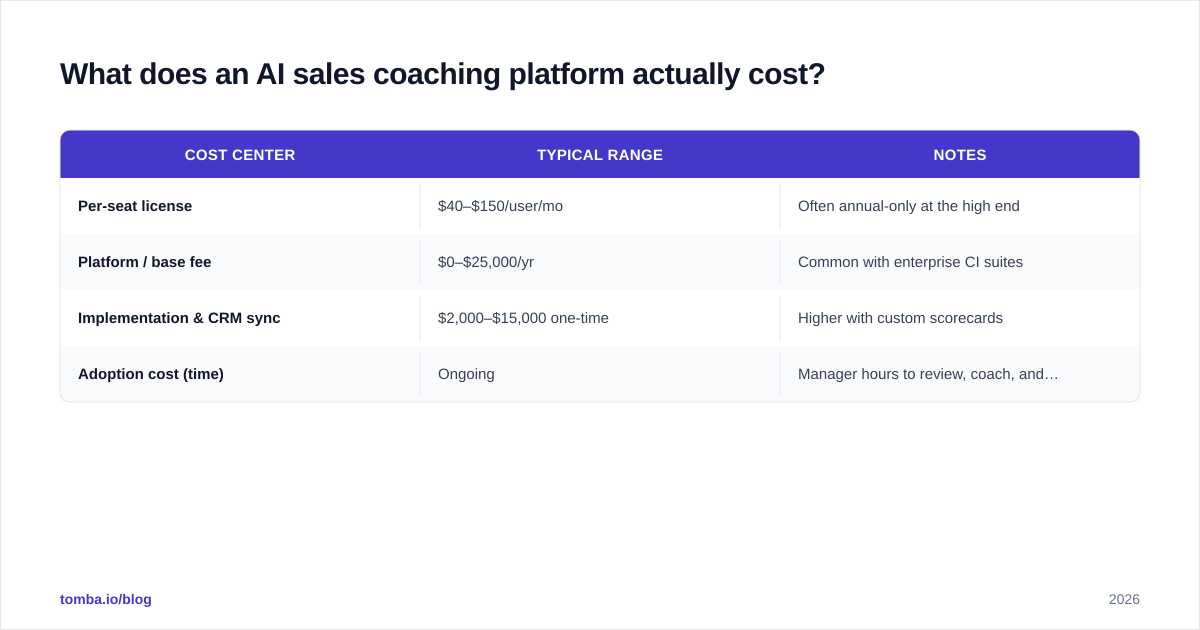
Task: Select the $0–$25,000/yr cell
Action: pos(600,262)
